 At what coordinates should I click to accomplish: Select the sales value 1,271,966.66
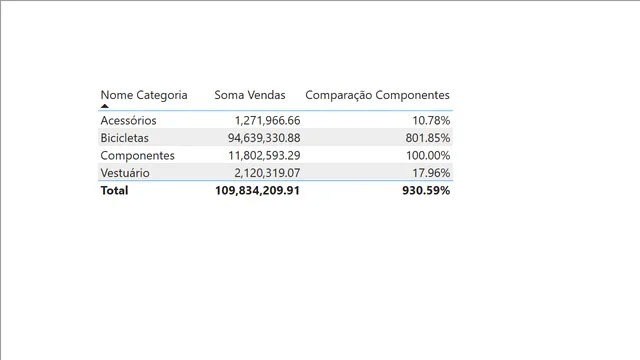[267, 120]
